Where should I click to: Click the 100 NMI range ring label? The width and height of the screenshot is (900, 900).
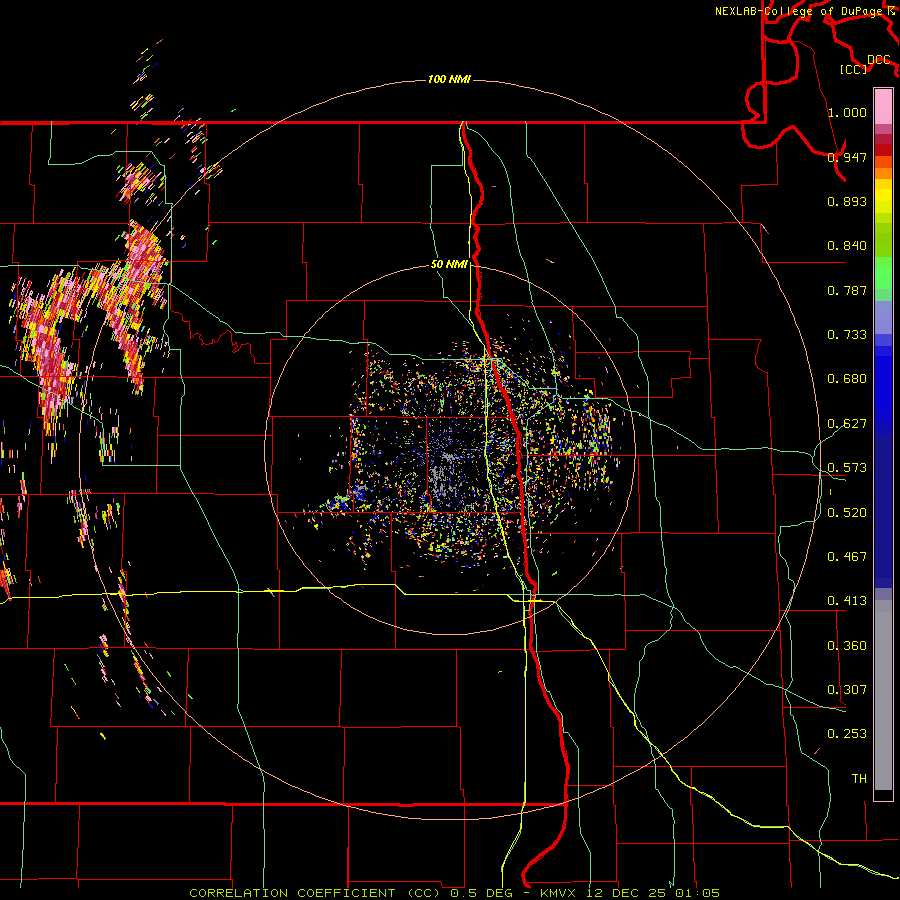(x=449, y=79)
